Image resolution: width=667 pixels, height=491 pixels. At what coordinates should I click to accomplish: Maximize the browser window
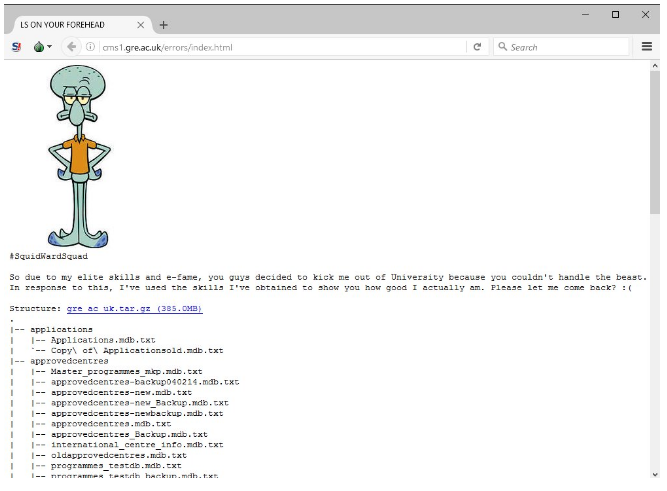(615, 14)
